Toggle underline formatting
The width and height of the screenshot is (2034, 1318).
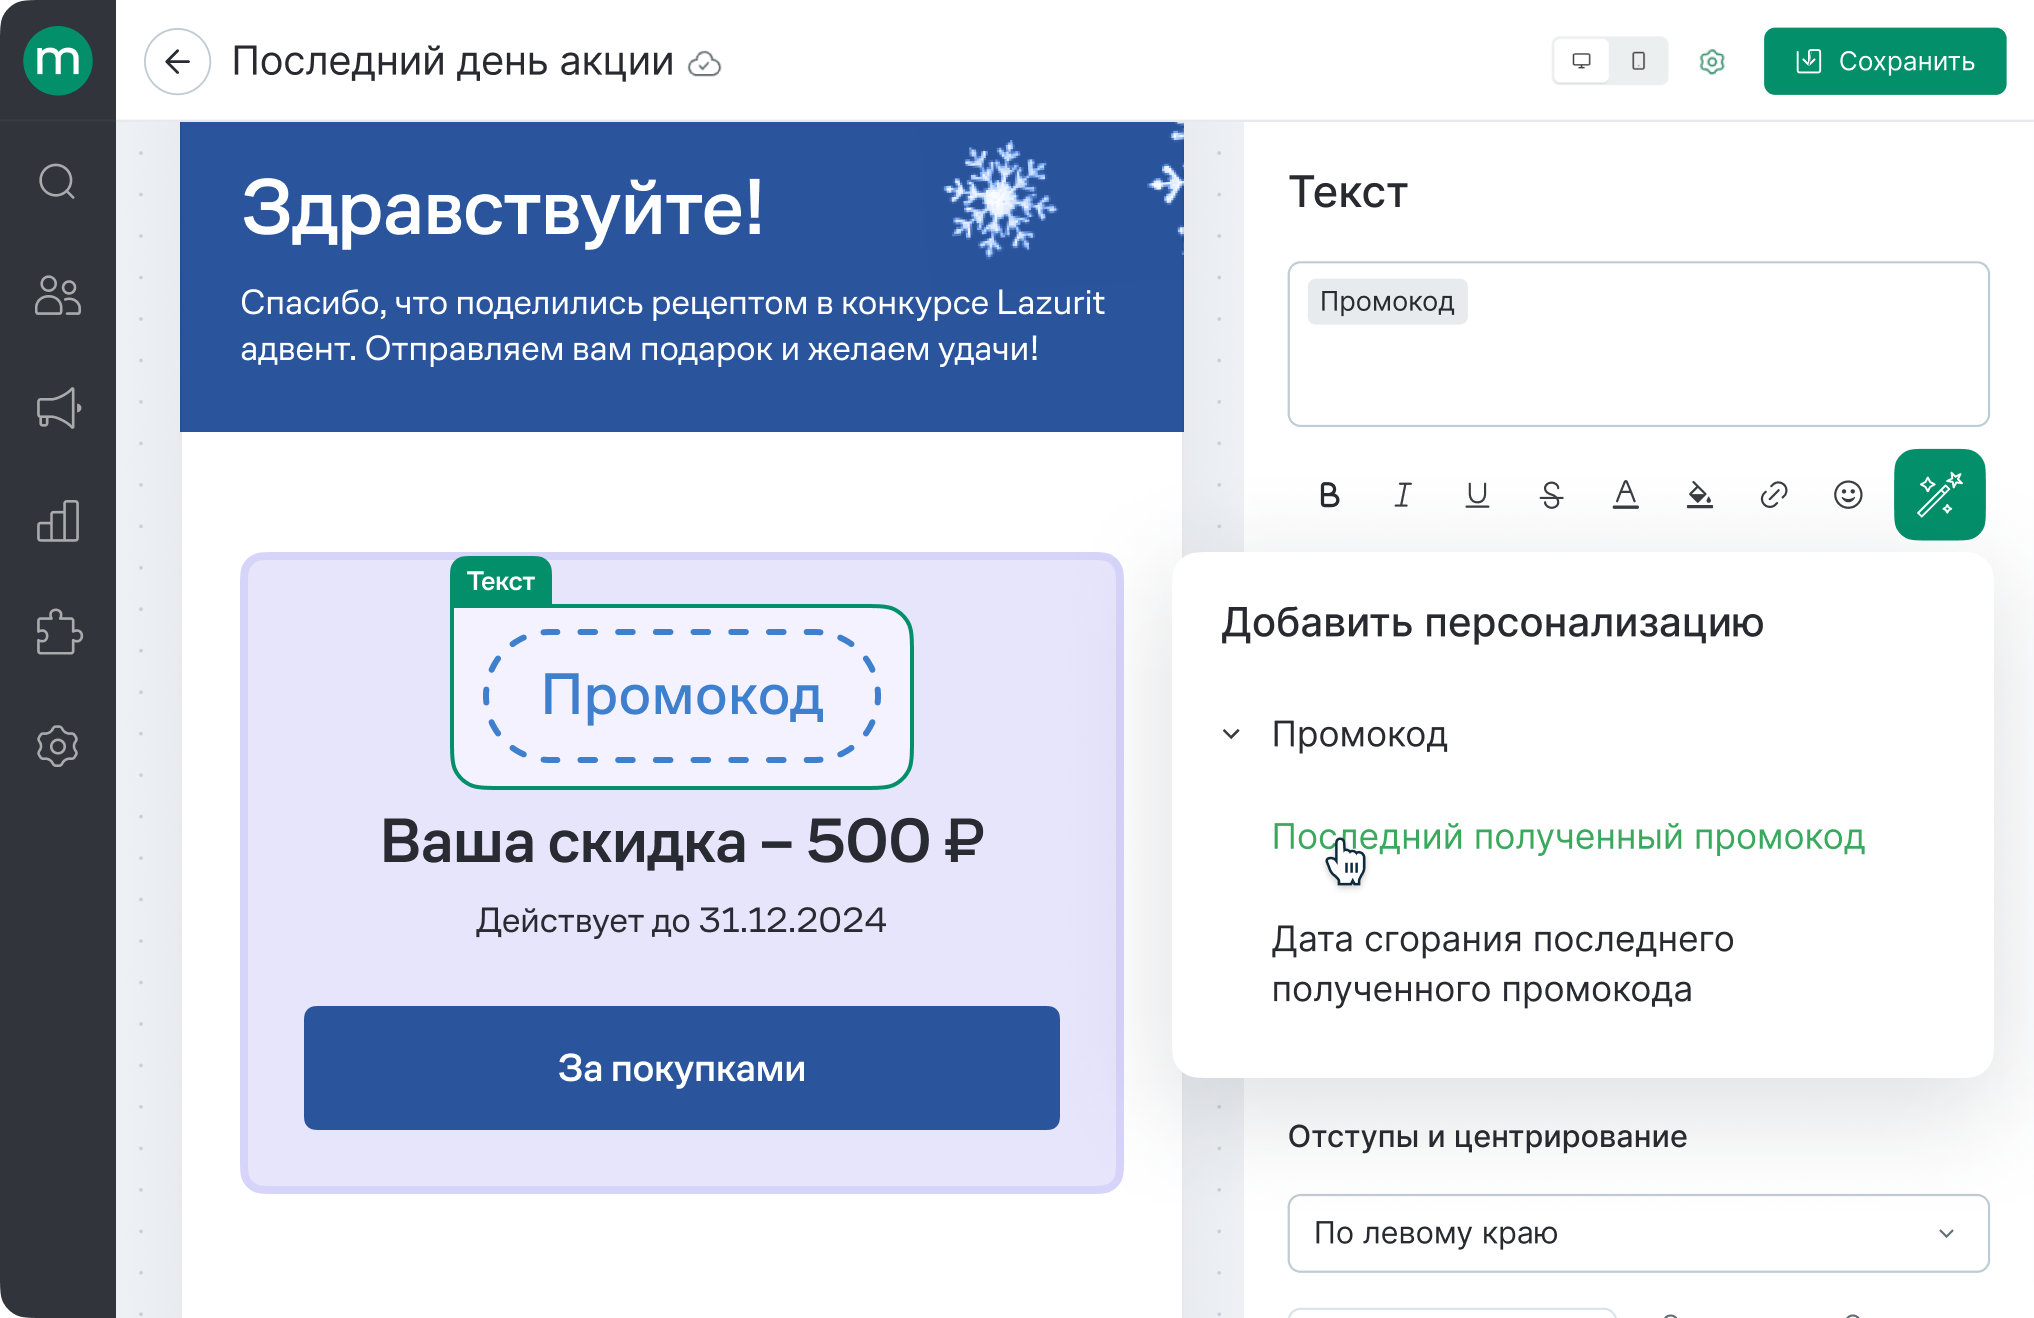(1477, 495)
